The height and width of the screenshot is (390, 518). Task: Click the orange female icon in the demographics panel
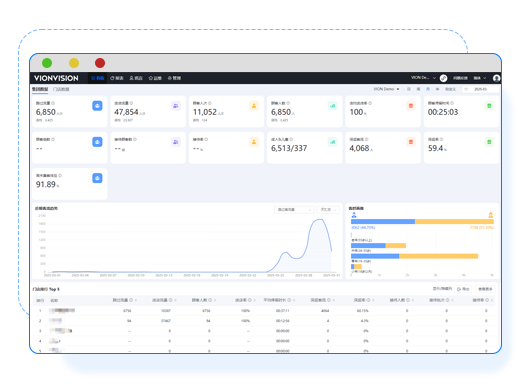490,215
